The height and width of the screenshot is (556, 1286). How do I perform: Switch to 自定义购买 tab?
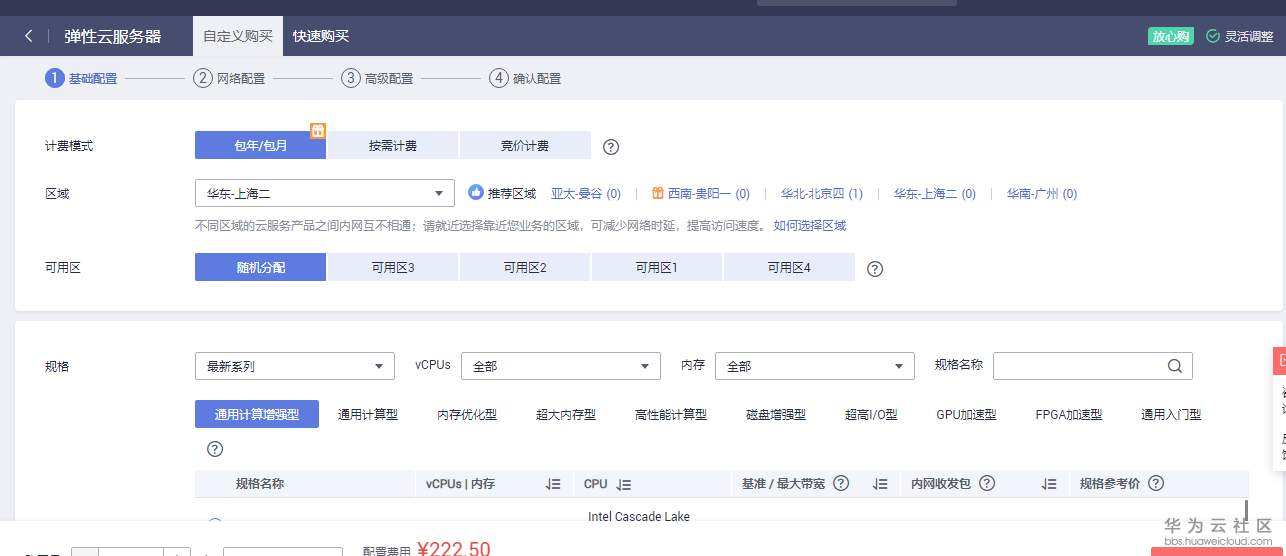238,36
